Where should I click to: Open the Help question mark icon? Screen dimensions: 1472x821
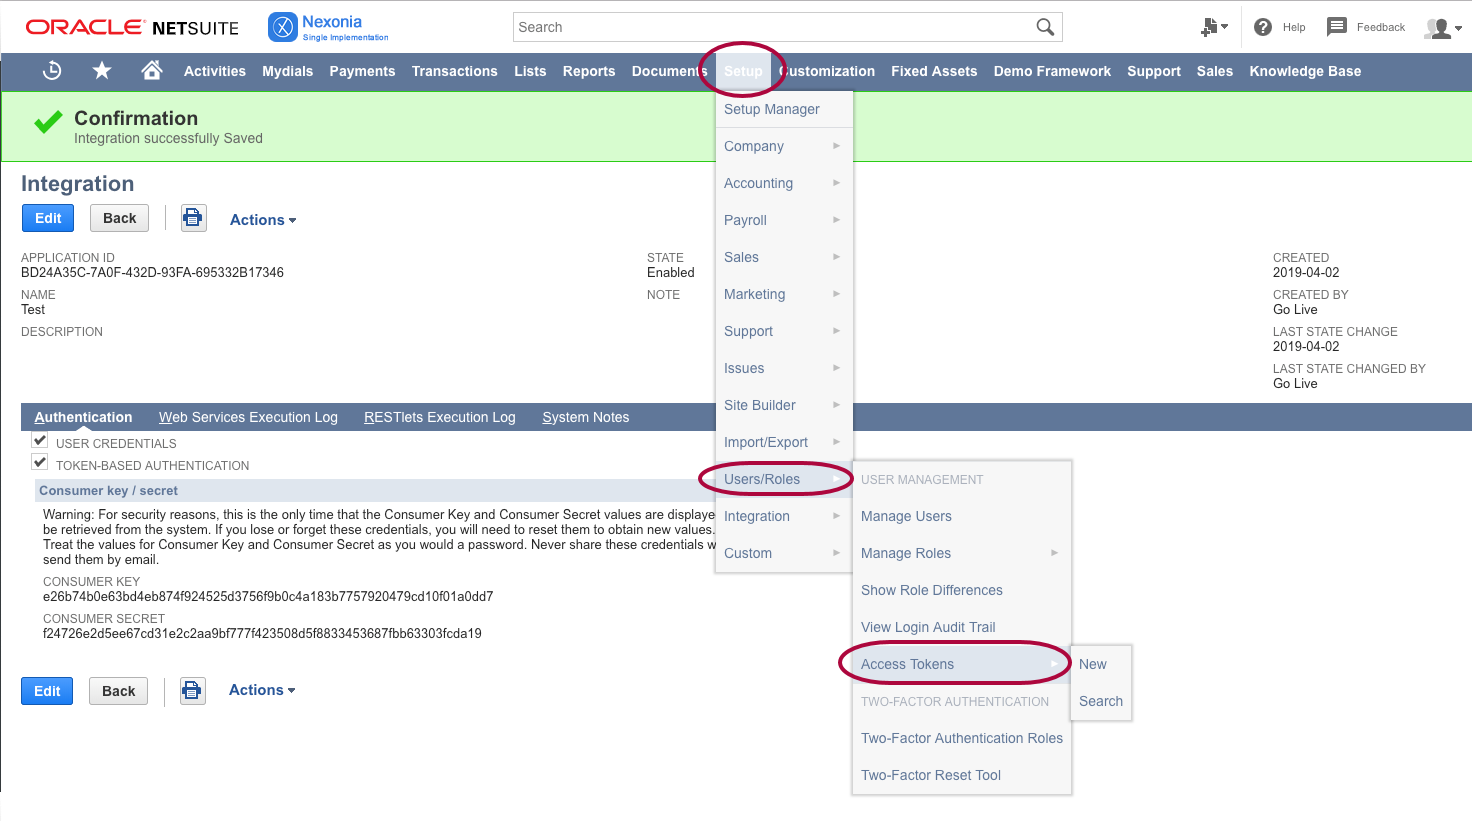pos(1263,27)
